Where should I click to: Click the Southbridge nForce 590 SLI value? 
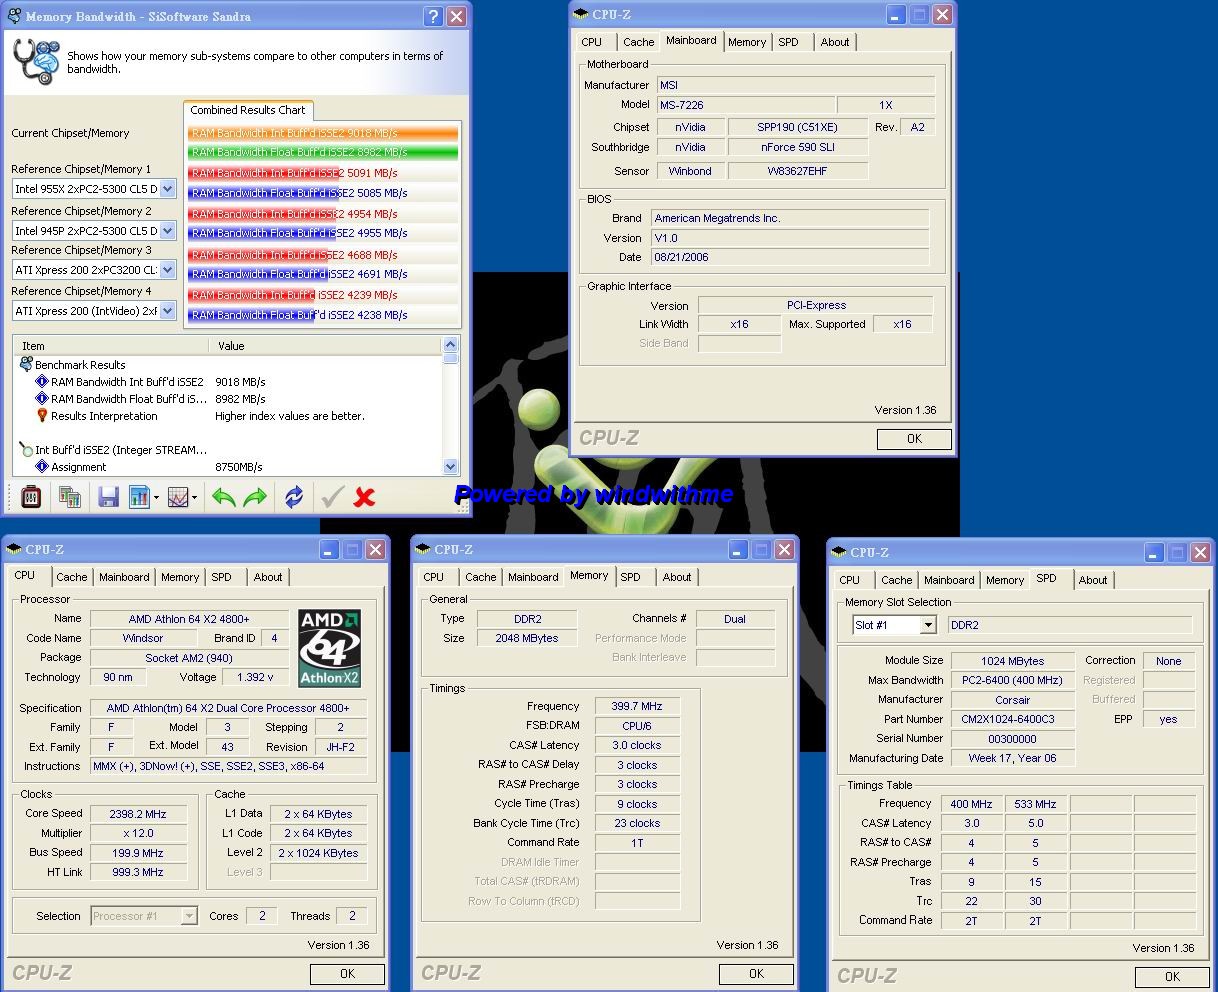click(797, 147)
